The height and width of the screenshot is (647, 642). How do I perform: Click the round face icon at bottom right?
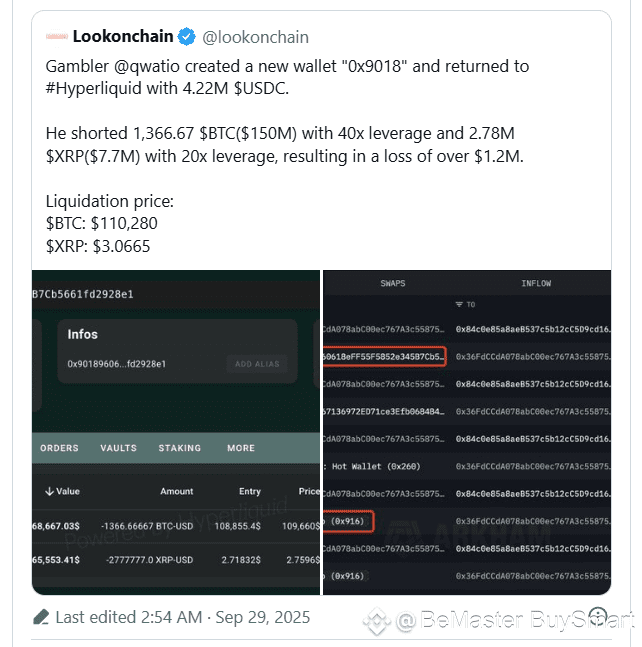click(x=598, y=615)
